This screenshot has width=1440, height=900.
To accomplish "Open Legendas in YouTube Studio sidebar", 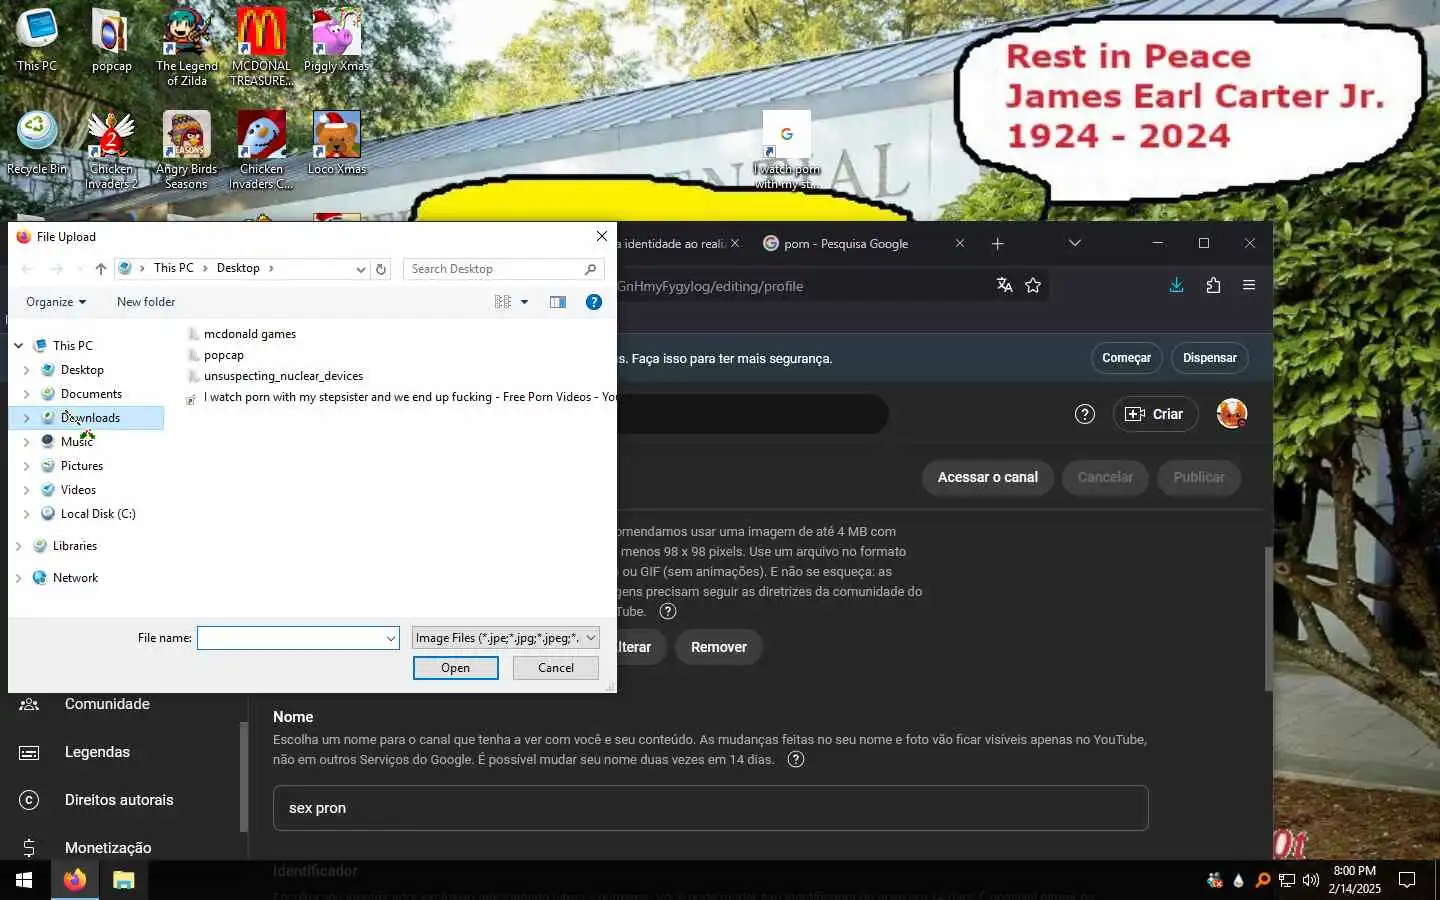I will click(97, 752).
